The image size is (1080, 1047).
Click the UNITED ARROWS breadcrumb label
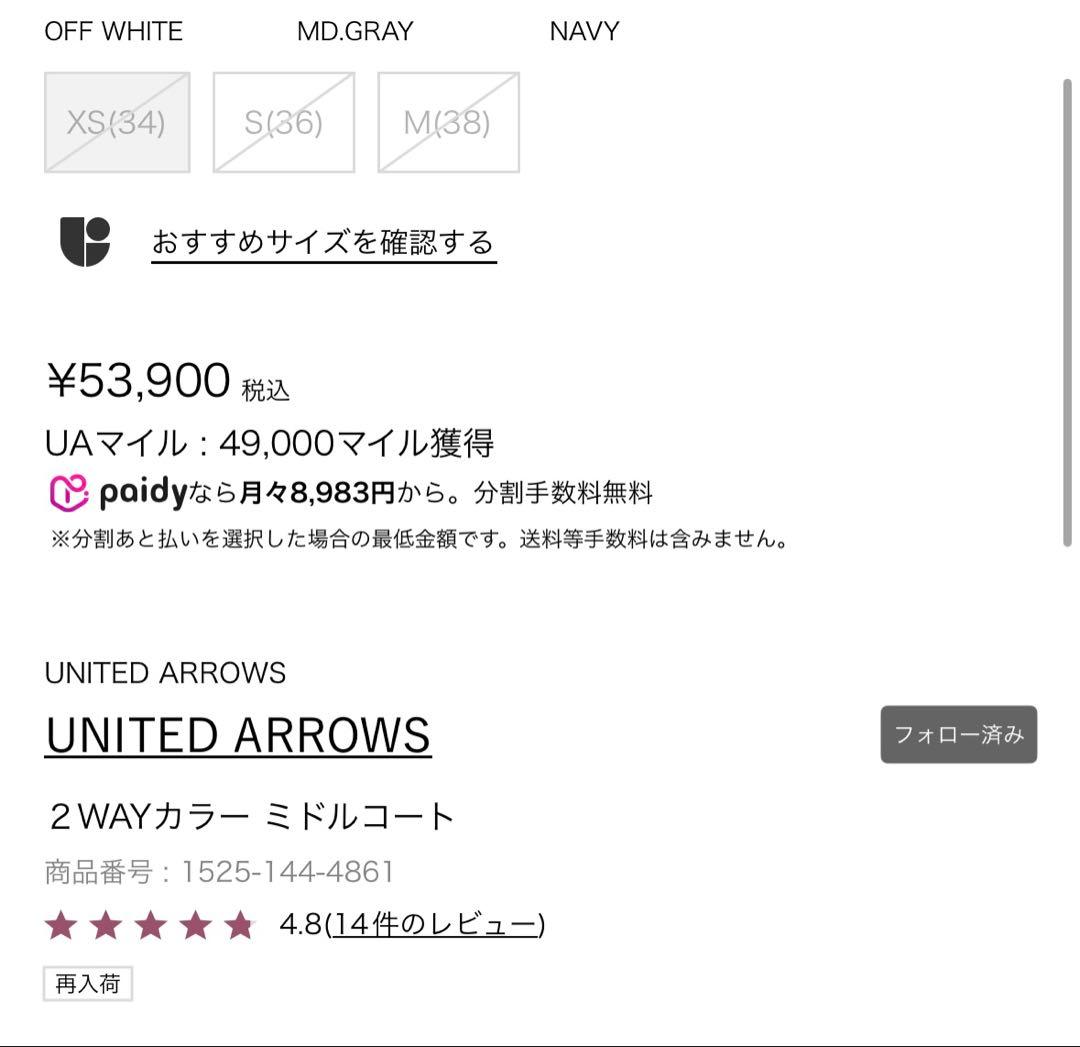[x=166, y=672]
